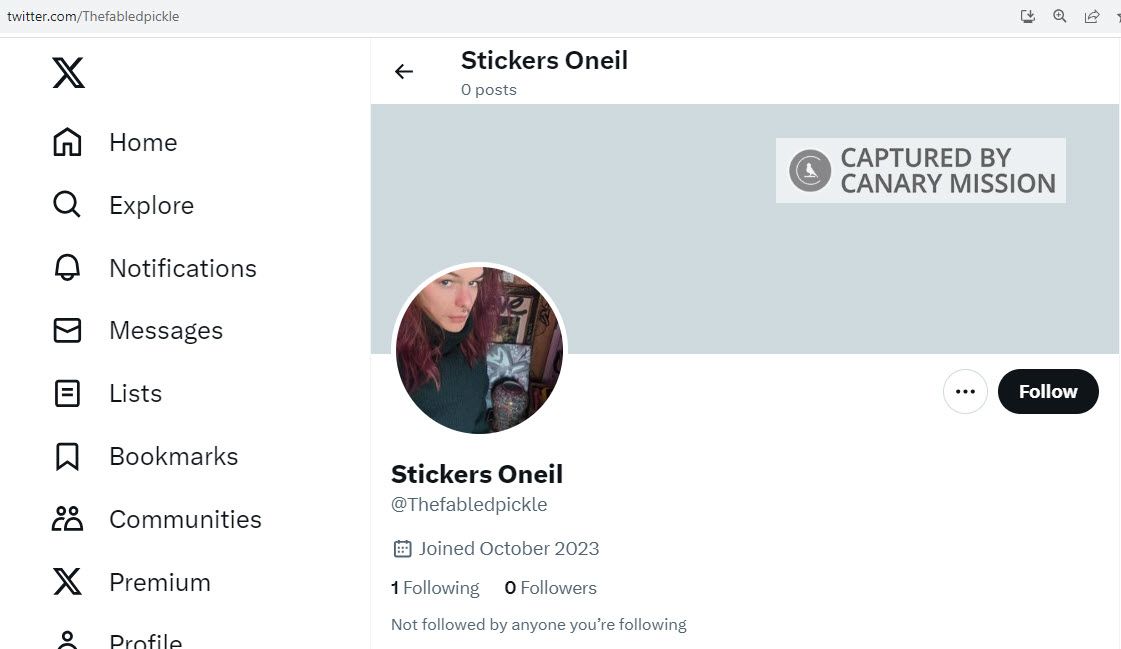Open the 0 Followers list
This screenshot has height=649, width=1121.
coord(550,588)
